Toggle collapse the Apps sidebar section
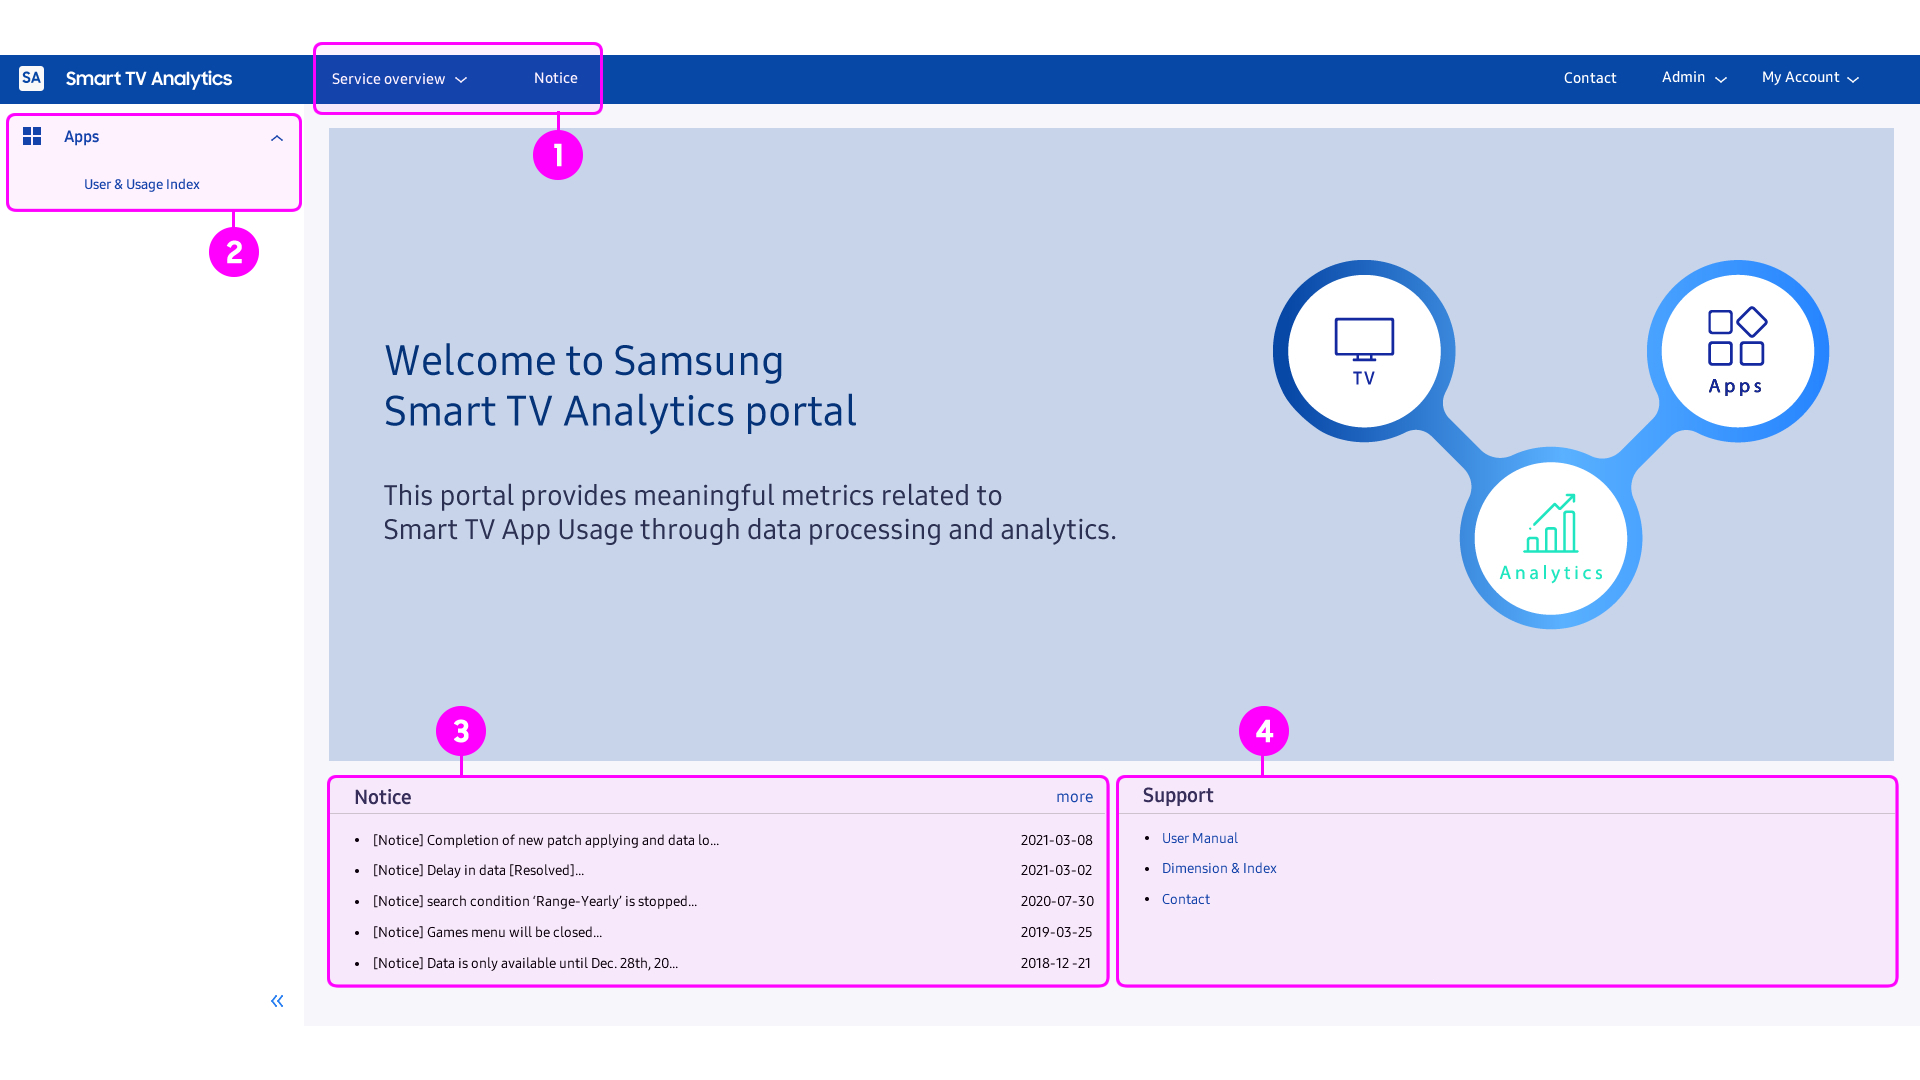The width and height of the screenshot is (1920, 1080). tap(277, 137)
